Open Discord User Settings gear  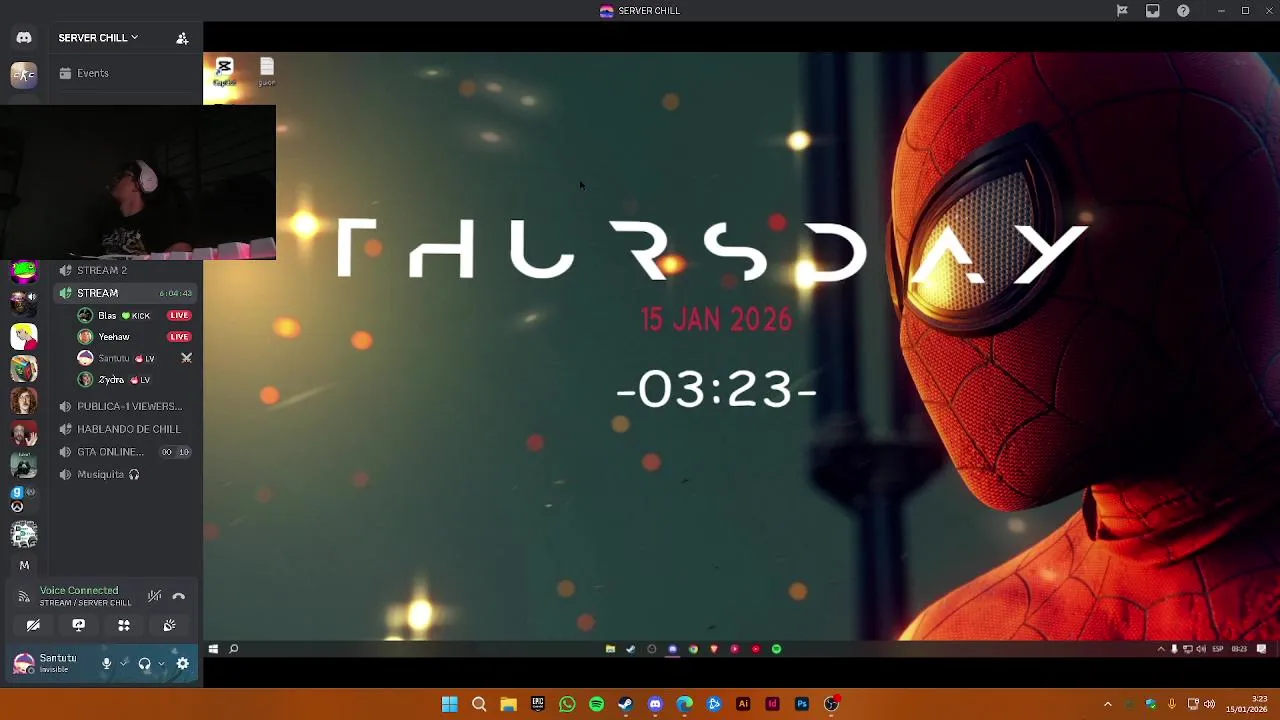click(x=183, y=664)
